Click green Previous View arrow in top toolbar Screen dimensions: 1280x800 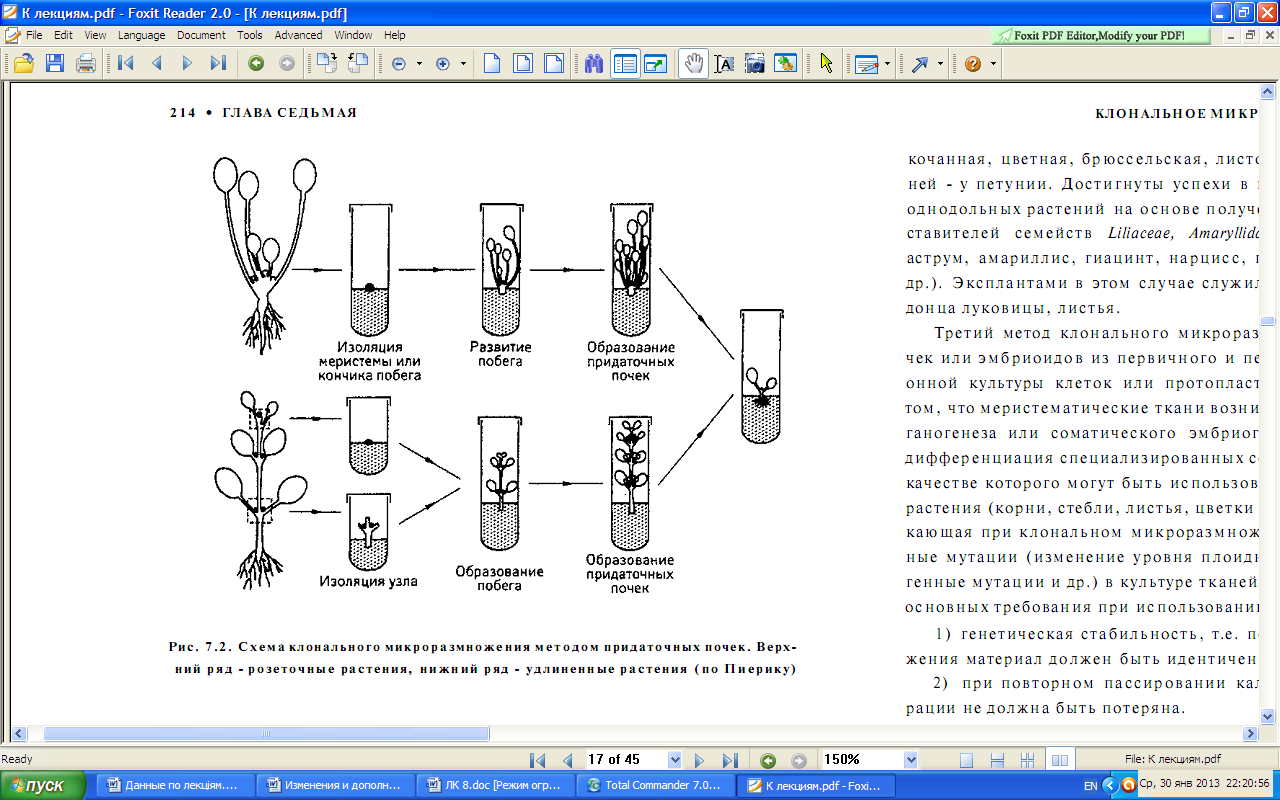pos(256,63)
